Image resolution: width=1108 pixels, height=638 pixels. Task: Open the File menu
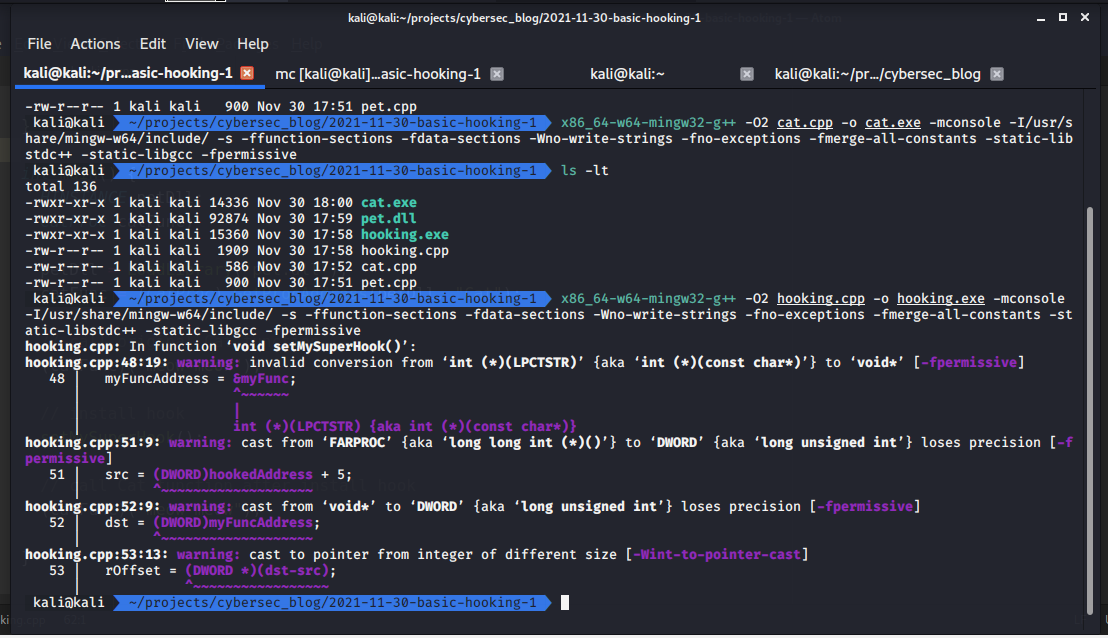39,44
